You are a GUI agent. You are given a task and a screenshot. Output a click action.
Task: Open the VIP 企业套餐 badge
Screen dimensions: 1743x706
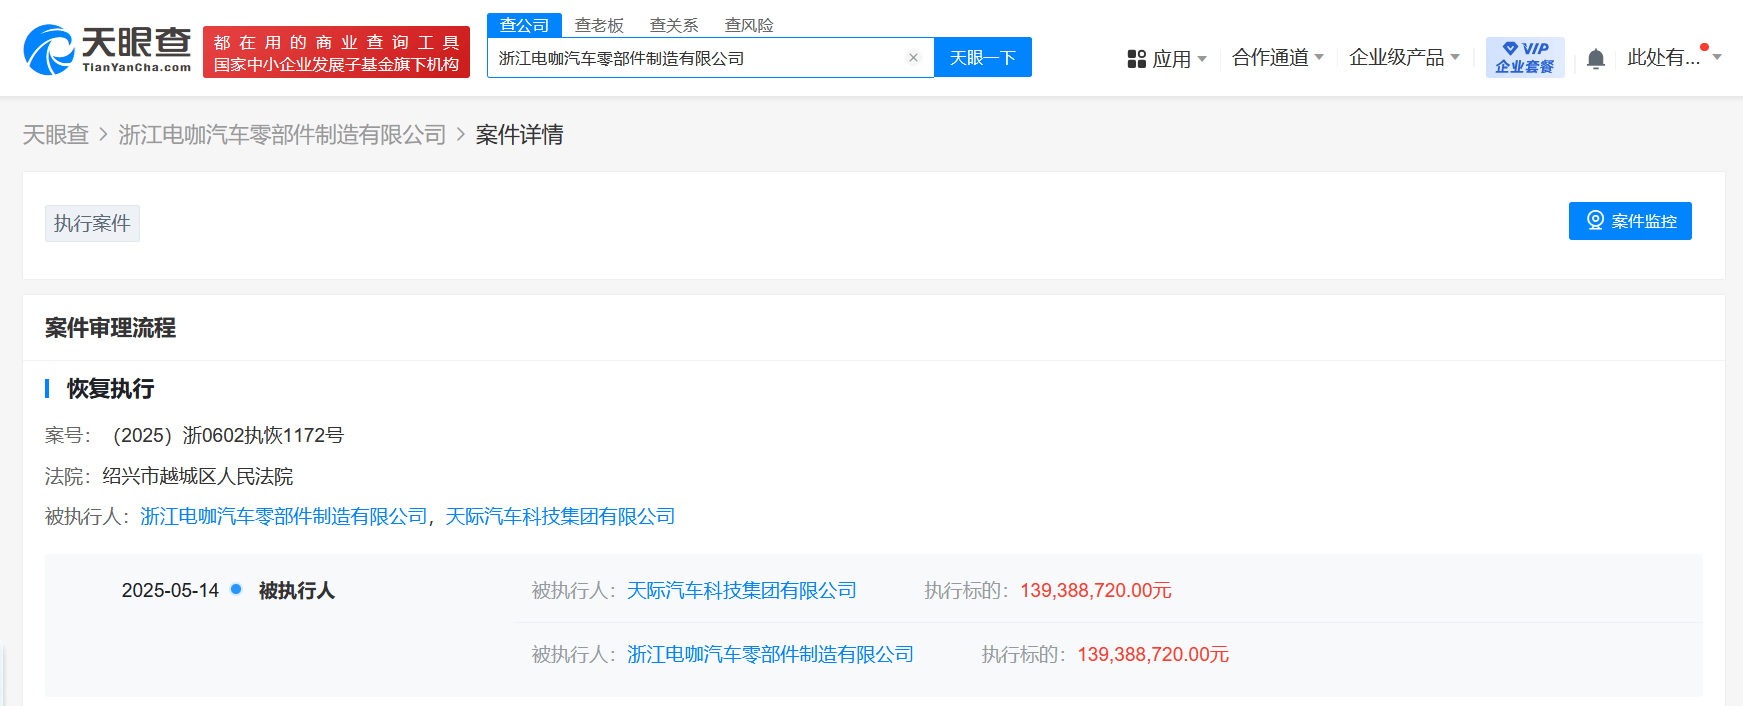[x=1525, y=58]
